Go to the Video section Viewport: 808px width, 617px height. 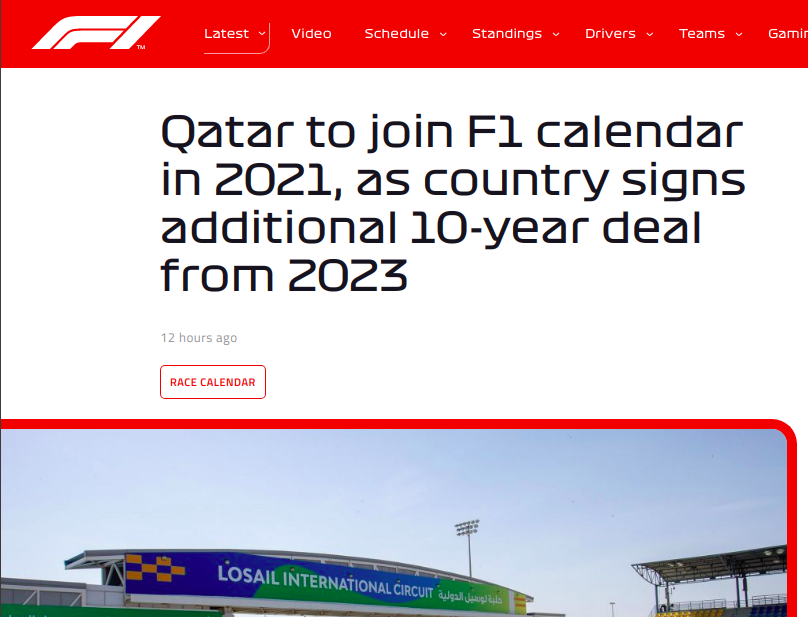(x=311, y=34)
